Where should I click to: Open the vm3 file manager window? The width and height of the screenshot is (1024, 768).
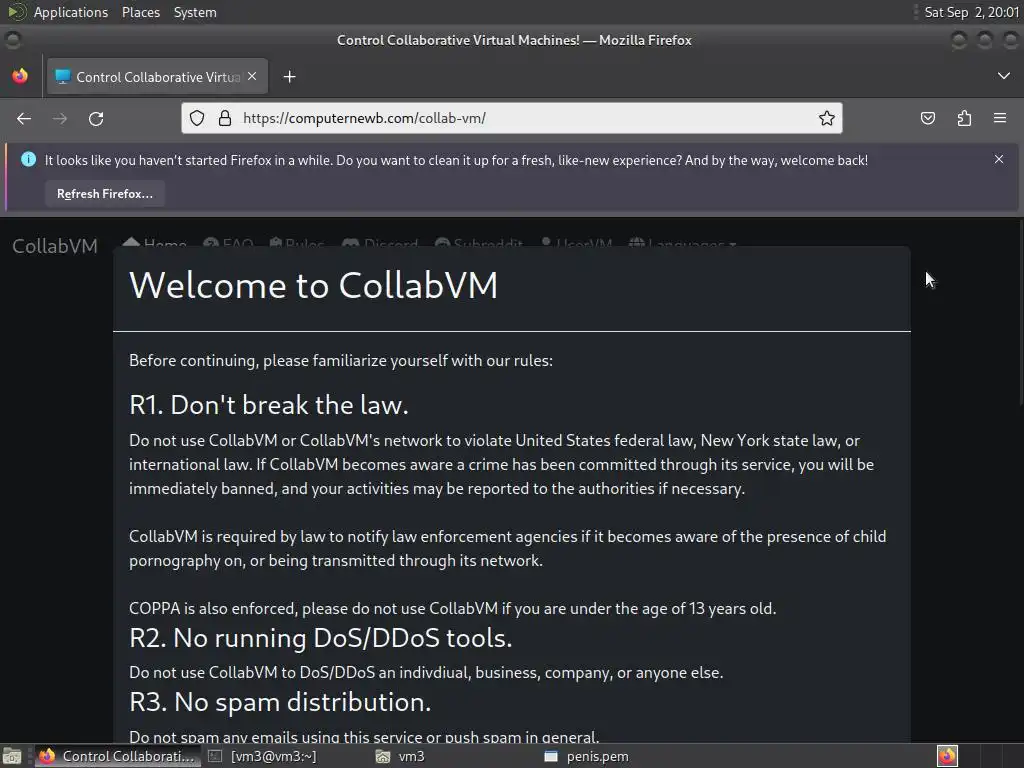(x=401, y=756)
